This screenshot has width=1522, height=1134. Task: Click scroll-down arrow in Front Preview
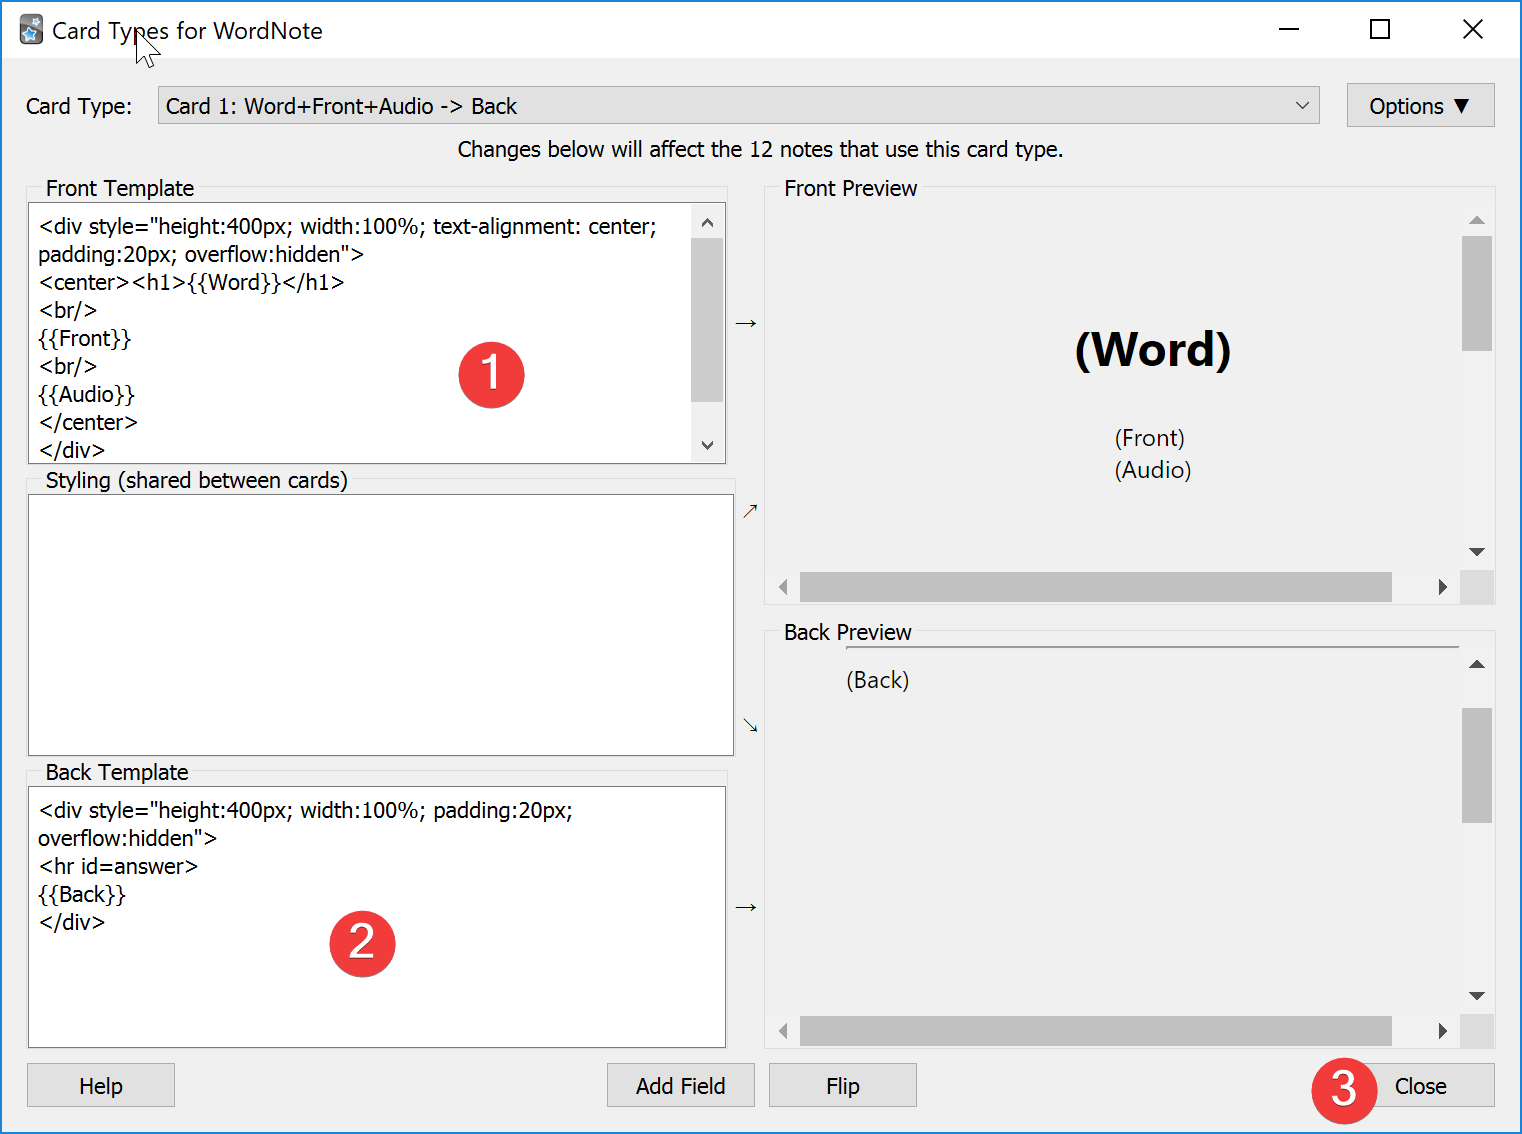(1476, 552)
